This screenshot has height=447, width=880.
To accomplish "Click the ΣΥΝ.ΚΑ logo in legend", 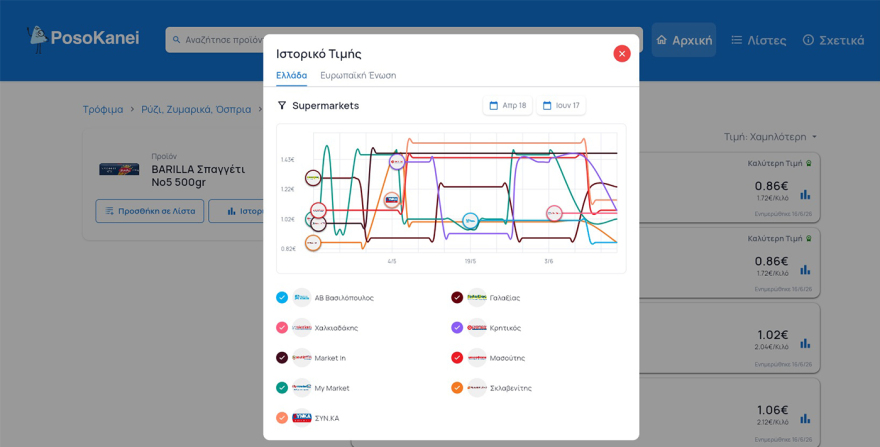I will click(x=302, y=418).
